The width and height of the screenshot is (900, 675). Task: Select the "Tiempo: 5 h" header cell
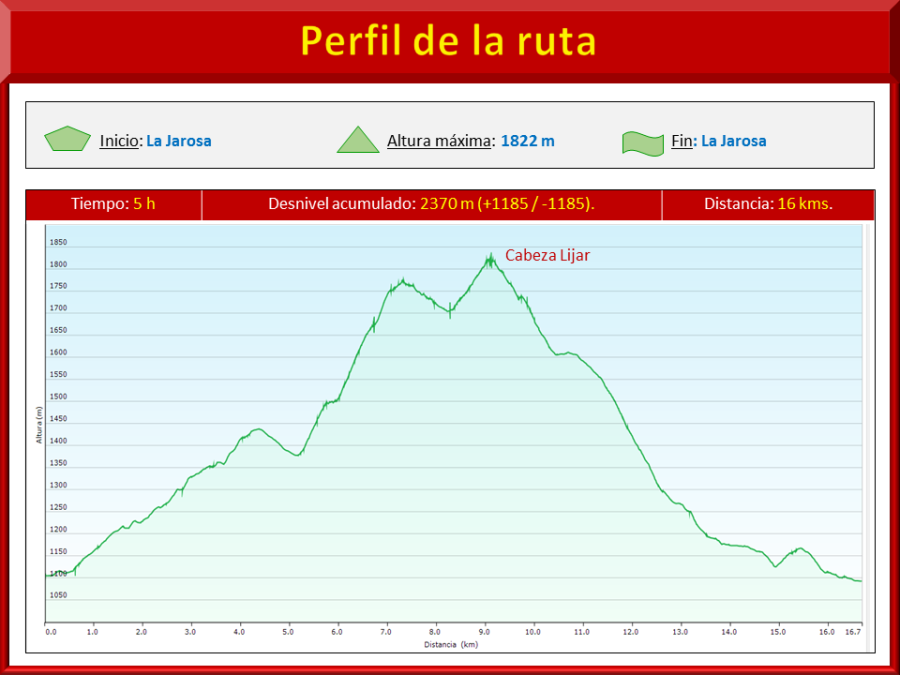[113, 204]
